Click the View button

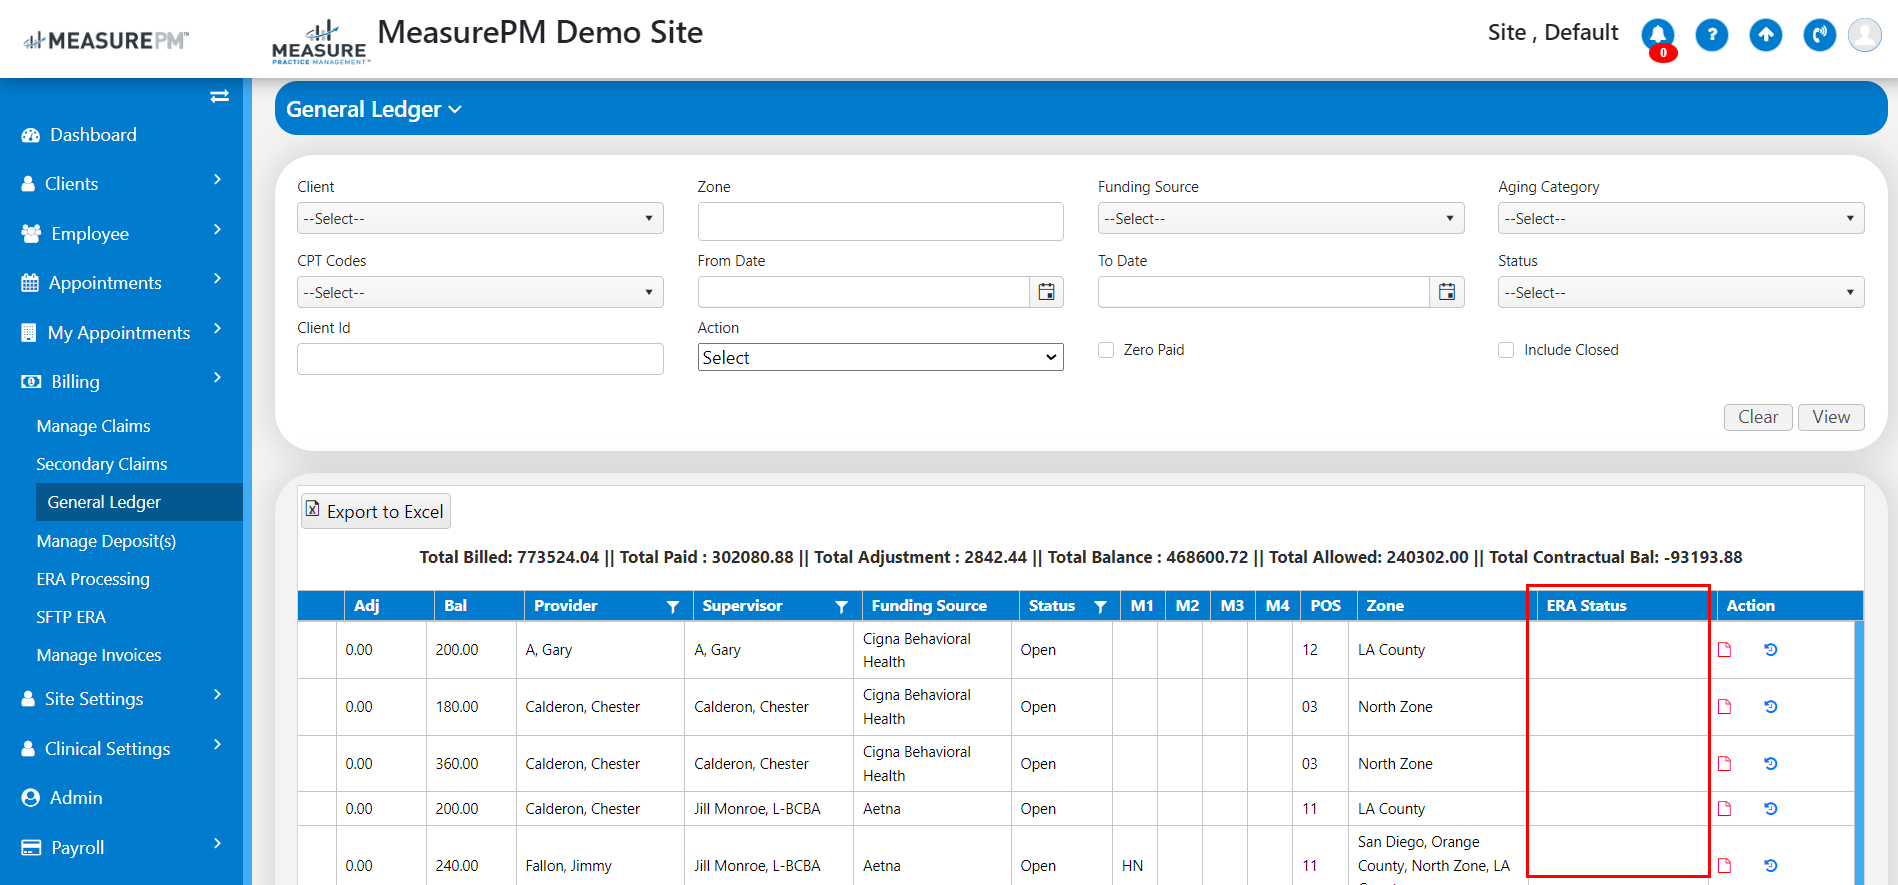click(x=1831, y=417)
